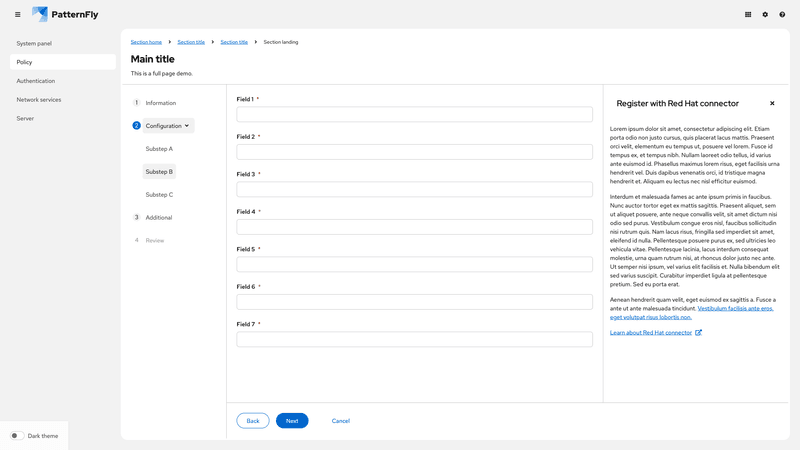The image size is (800, 450).
Task: Cancel the wizard
Action: click(341, 421)
